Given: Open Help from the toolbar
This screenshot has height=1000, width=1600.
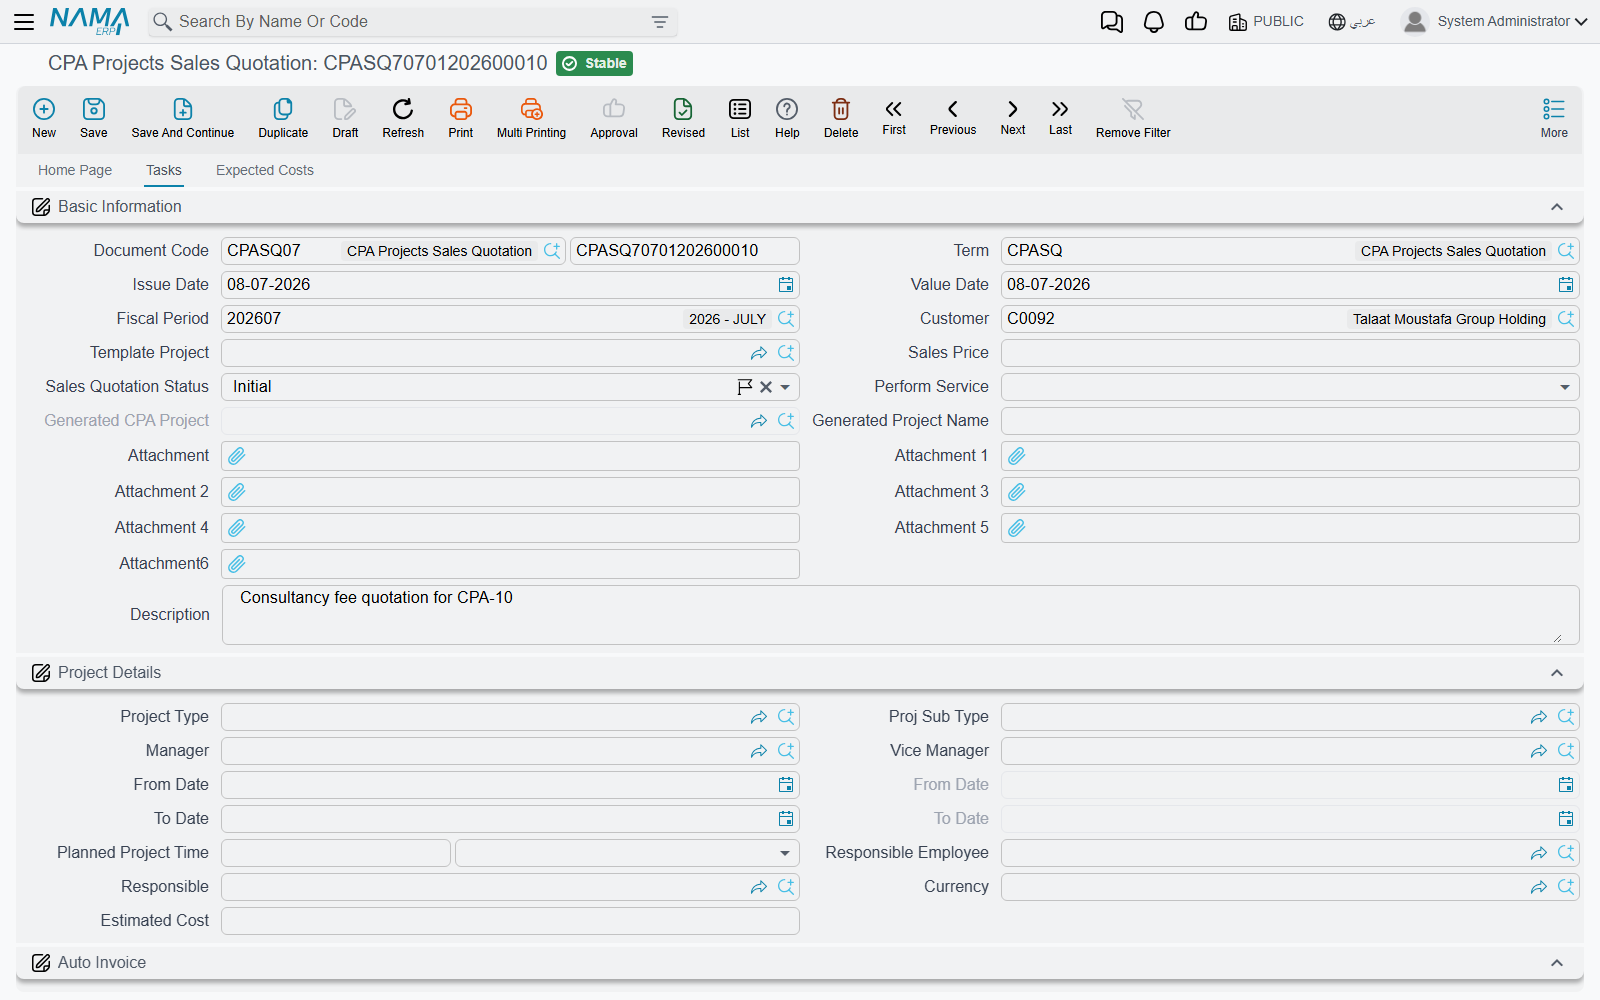Looking at the screenshot, I should (787, 117).
